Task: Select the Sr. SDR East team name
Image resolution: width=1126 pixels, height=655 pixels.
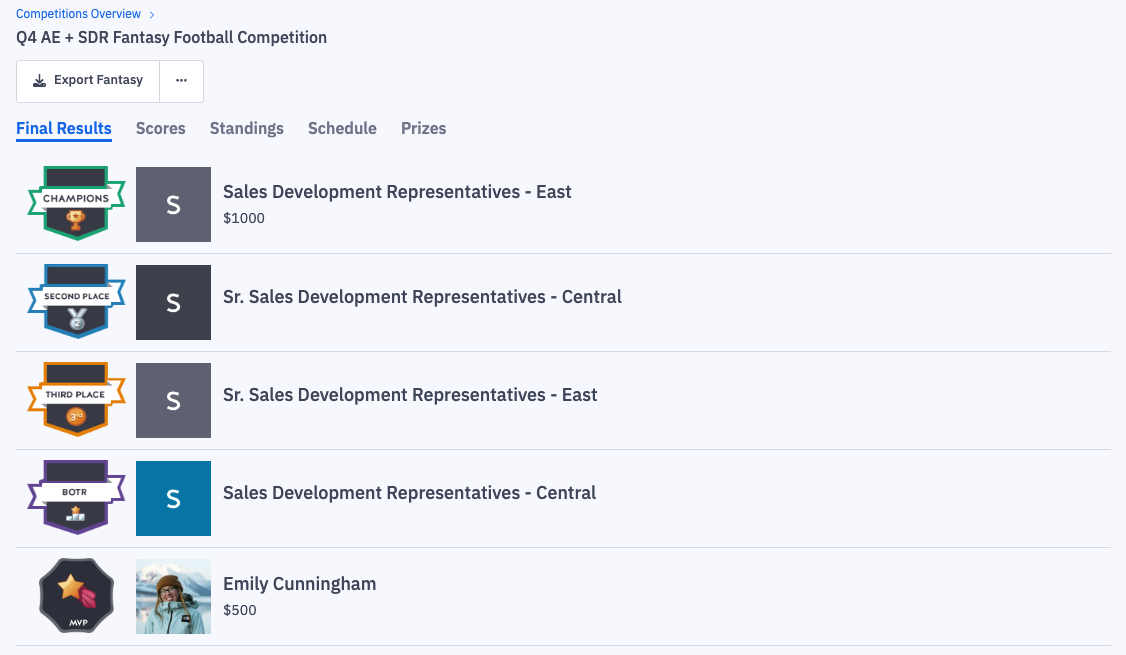Action: pyautogui.click(x=410, y=394)
